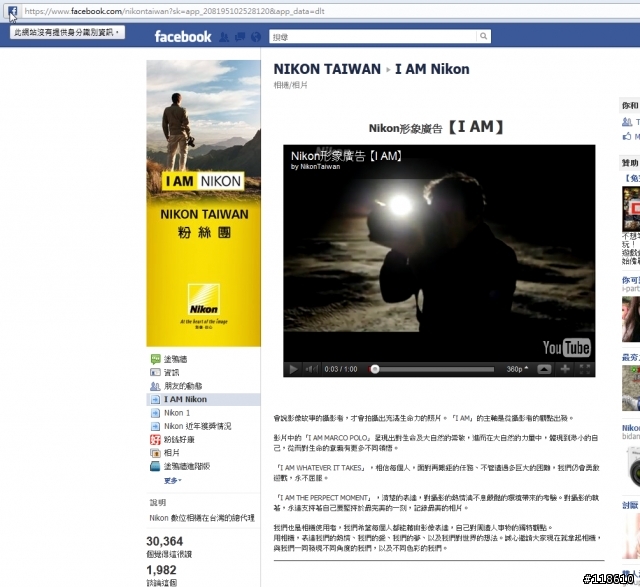Click the Nikon 數位相機在台灣的總代理 description
This screenshot has width=640, height=587.
[x=202, y=518]
